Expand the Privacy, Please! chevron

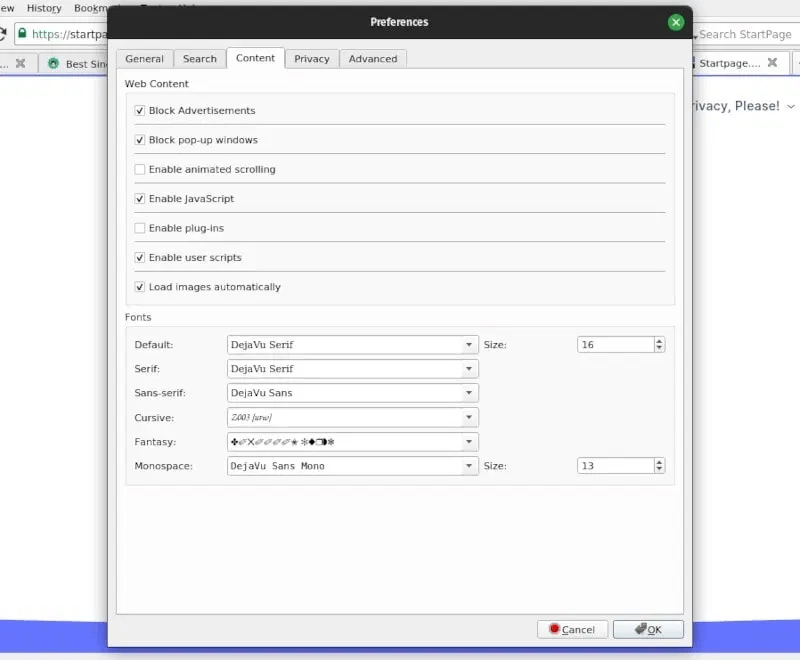tap(791, 106)
